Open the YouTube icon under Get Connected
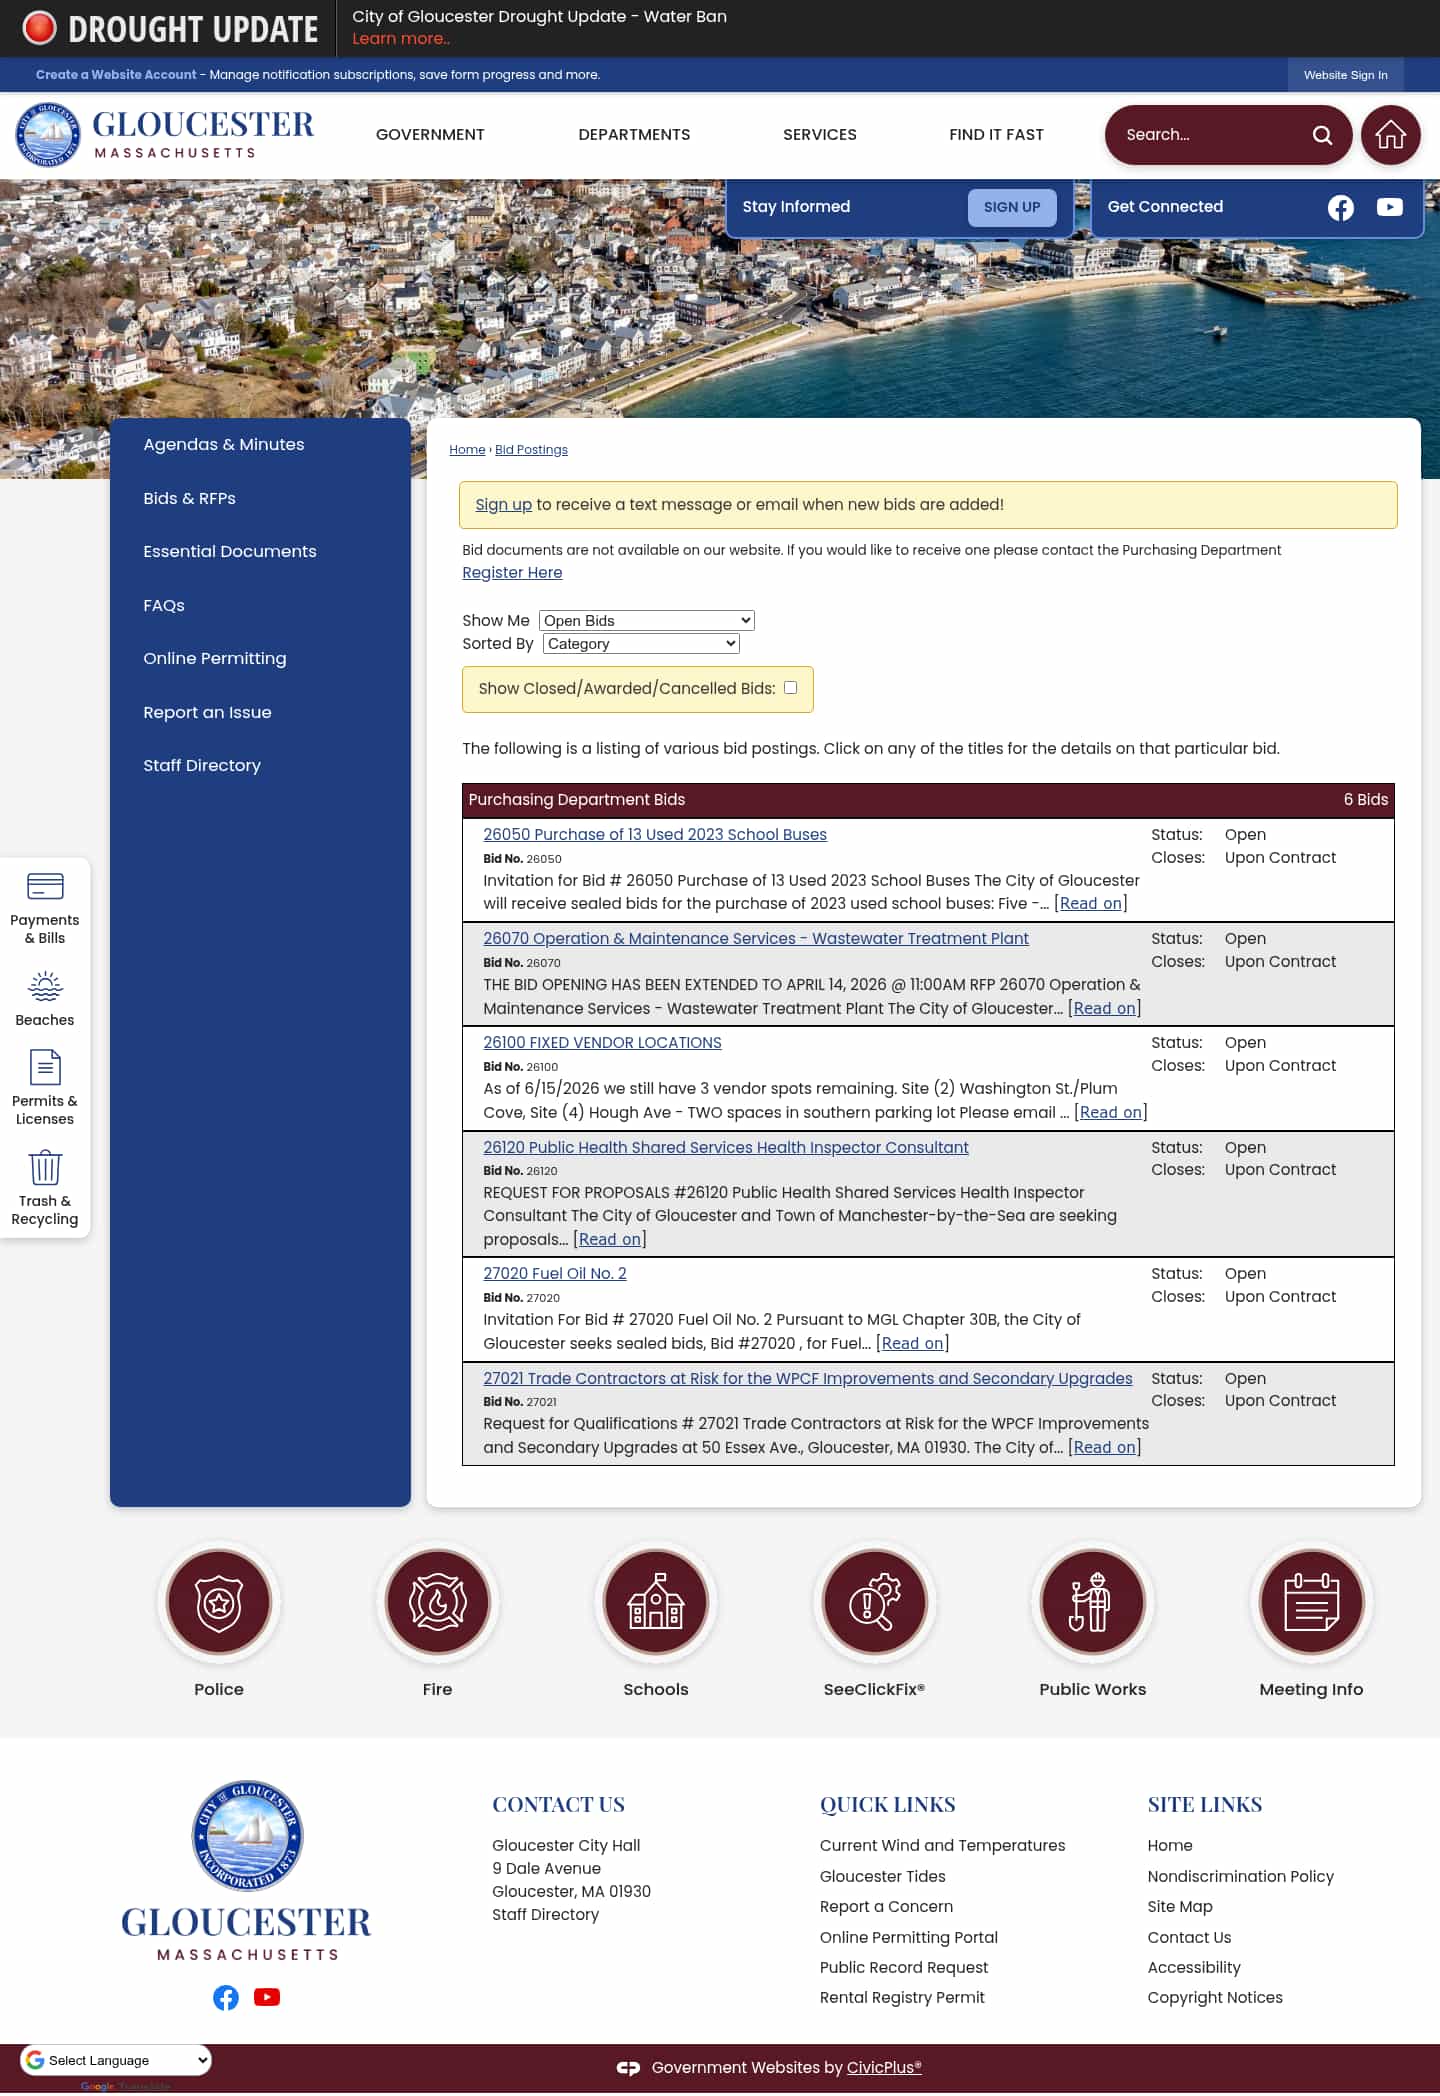 point(1389,207)
